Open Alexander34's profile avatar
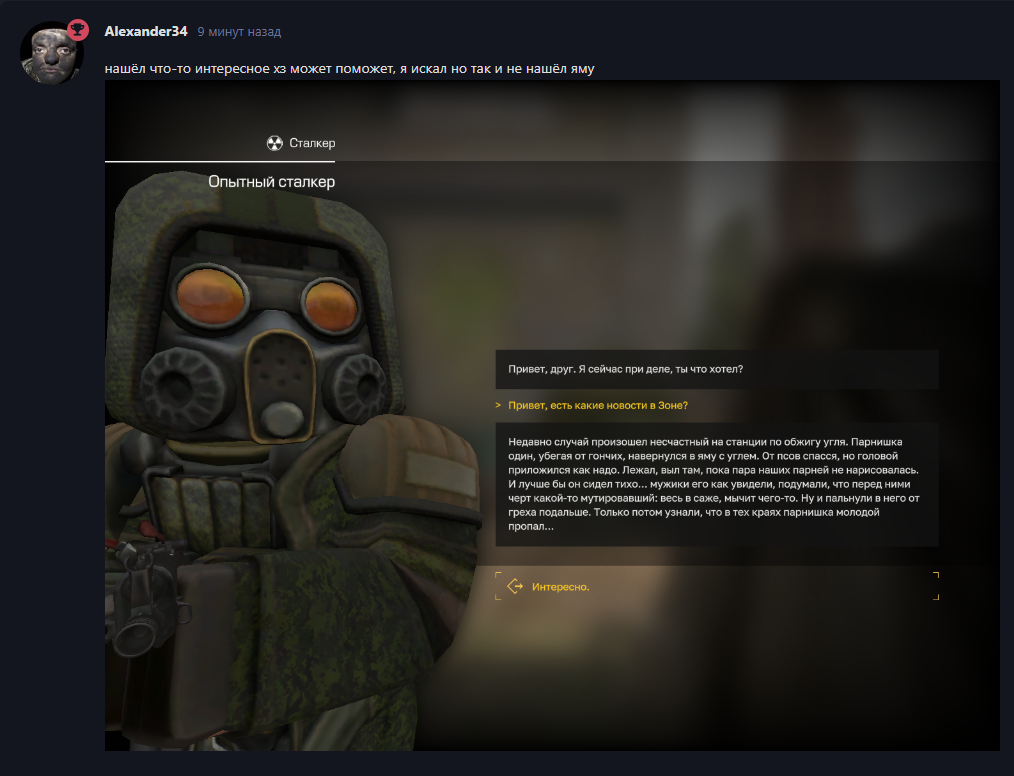 coord(52,53)
